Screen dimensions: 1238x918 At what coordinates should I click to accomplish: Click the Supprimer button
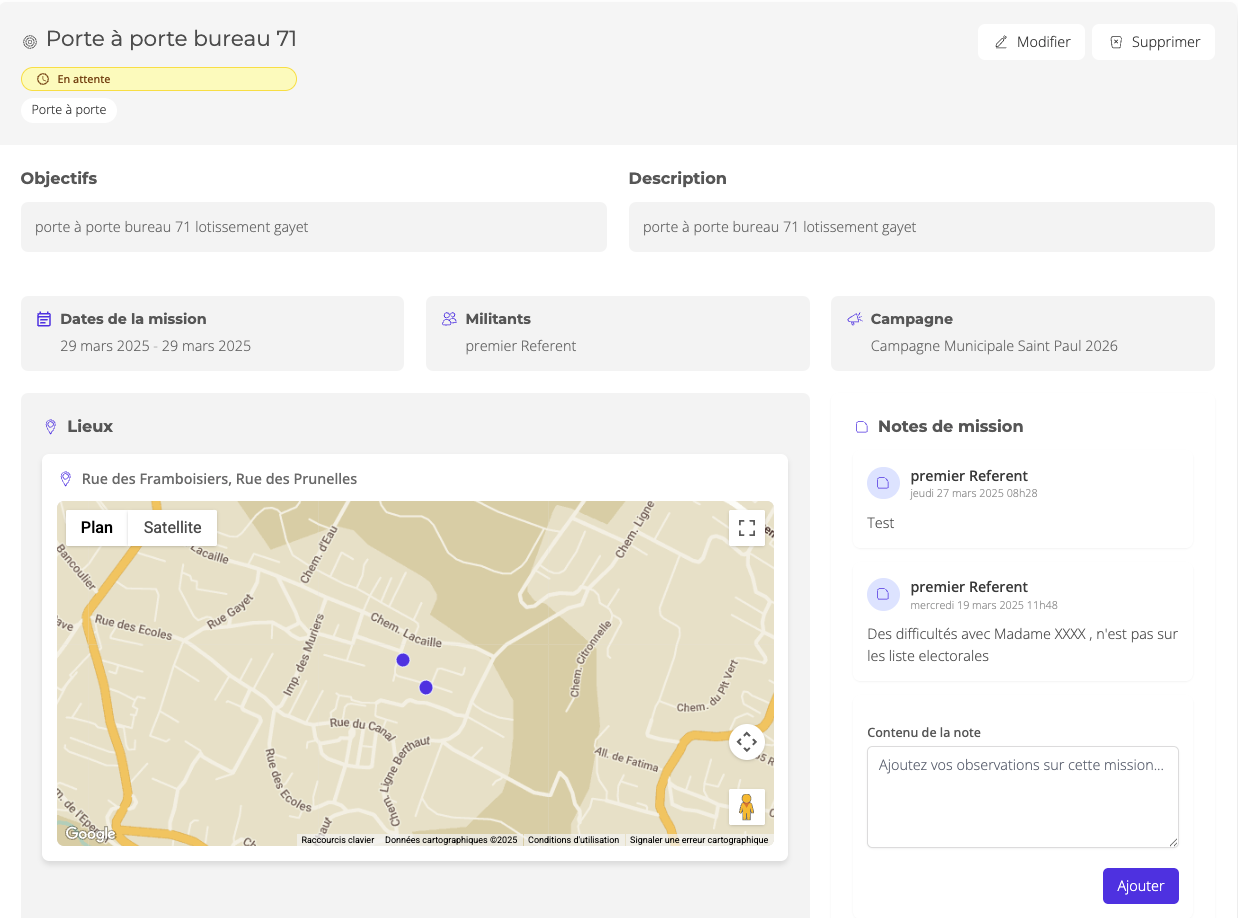pyautogui.click(x=1153, y=42)
